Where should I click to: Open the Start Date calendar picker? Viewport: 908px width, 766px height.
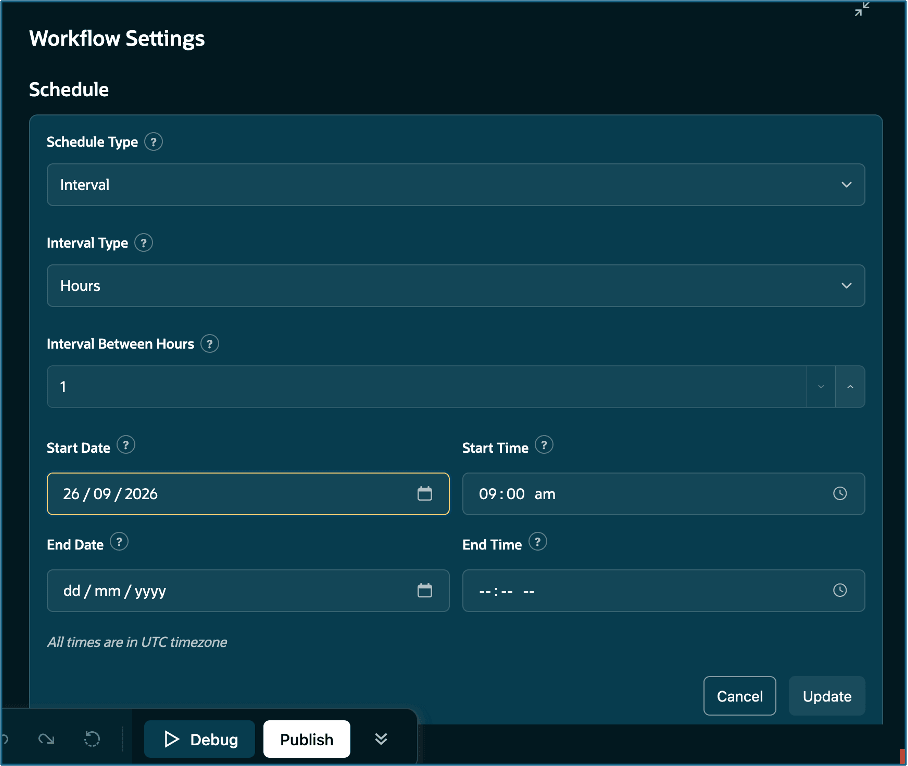pyautogui.click(x=424, y=494)
